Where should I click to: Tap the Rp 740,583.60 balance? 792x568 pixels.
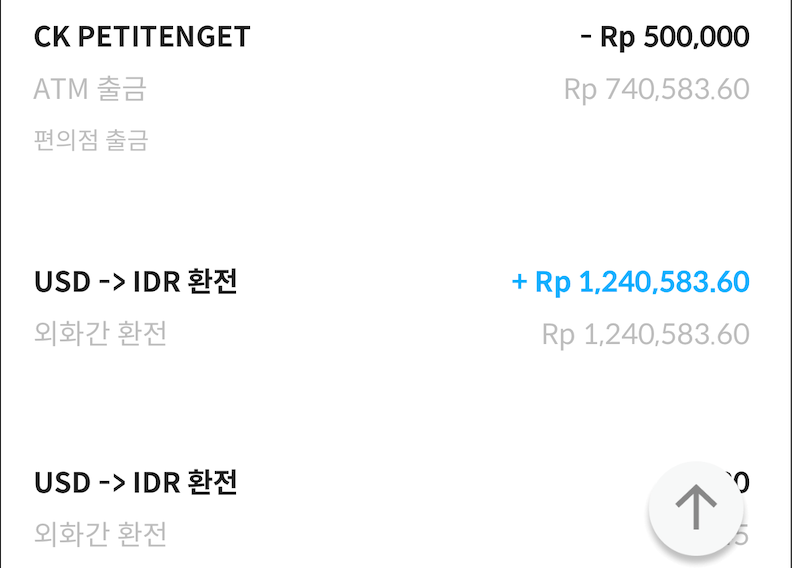click(657, 90)
